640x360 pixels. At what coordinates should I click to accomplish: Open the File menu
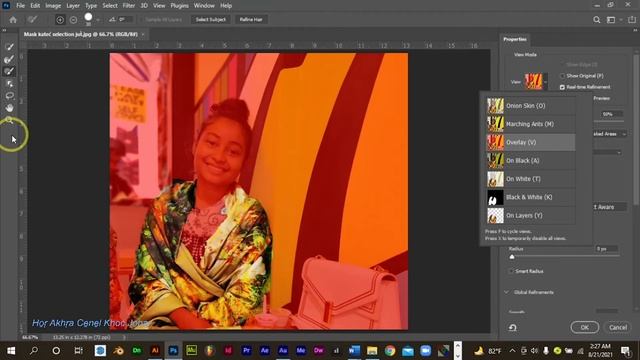click(x=20, y=6)
